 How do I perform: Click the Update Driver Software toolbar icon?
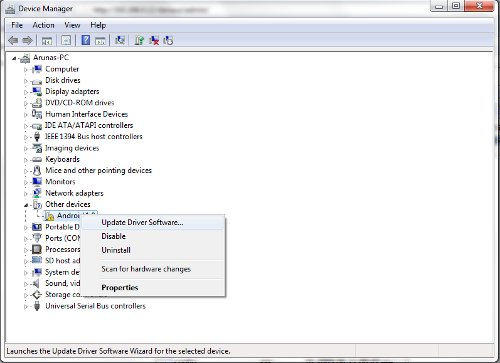(139, 40)
